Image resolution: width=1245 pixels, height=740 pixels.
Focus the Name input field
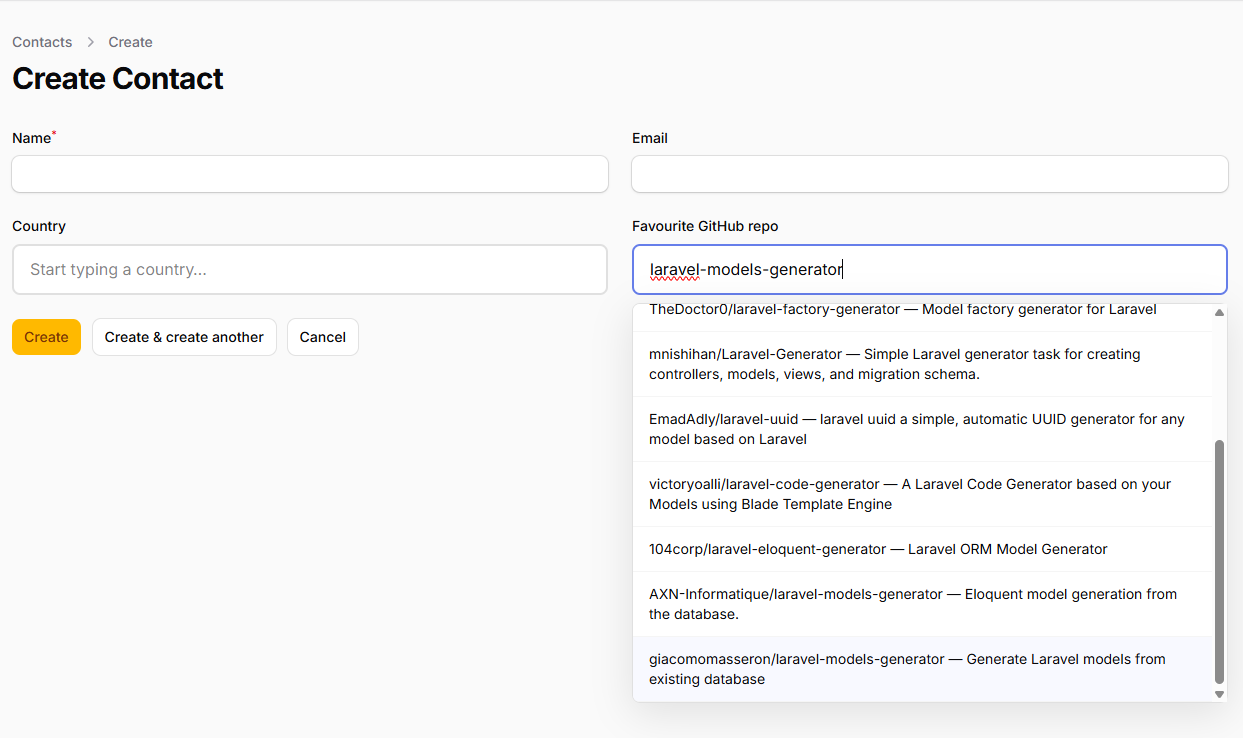click(310, 174)
